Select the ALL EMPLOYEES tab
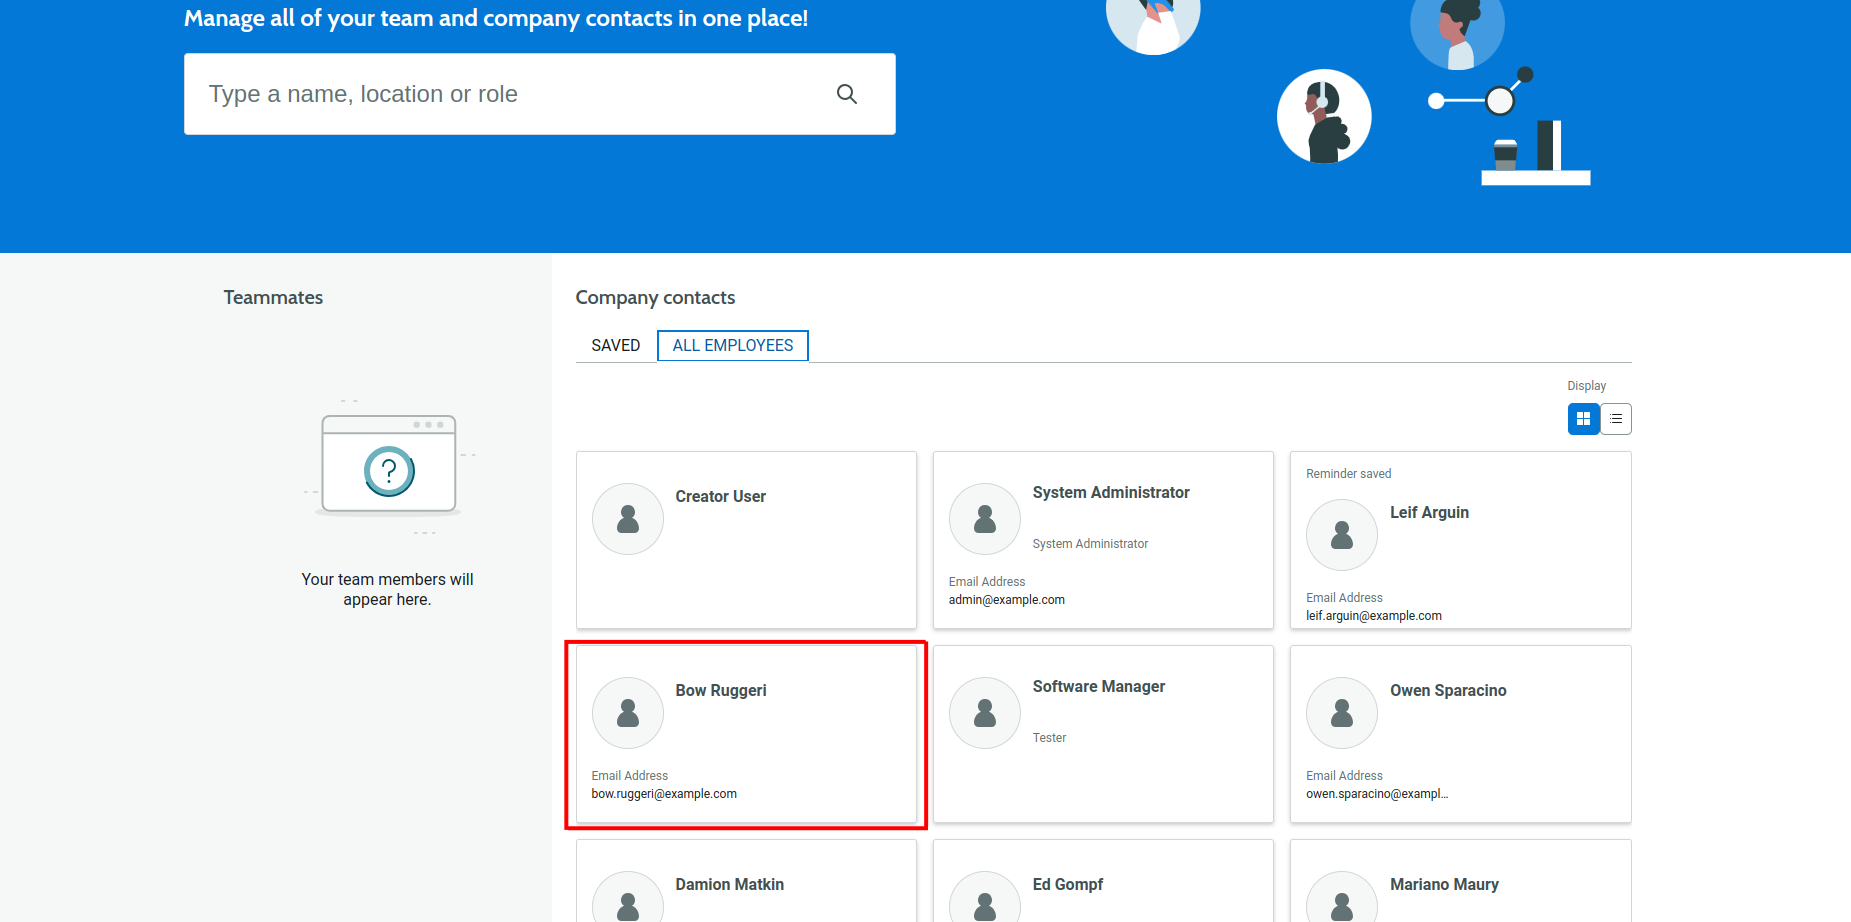The width and height of the screenshot is (1851, 922). click(732, 345)
